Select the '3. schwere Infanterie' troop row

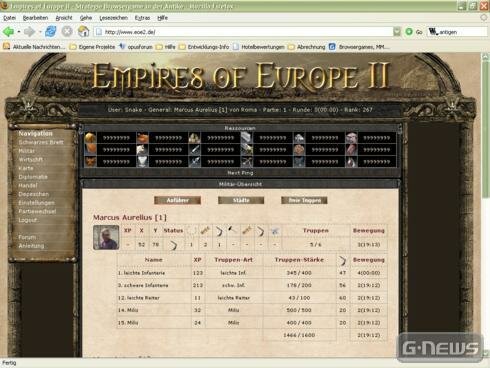[252, 286]
